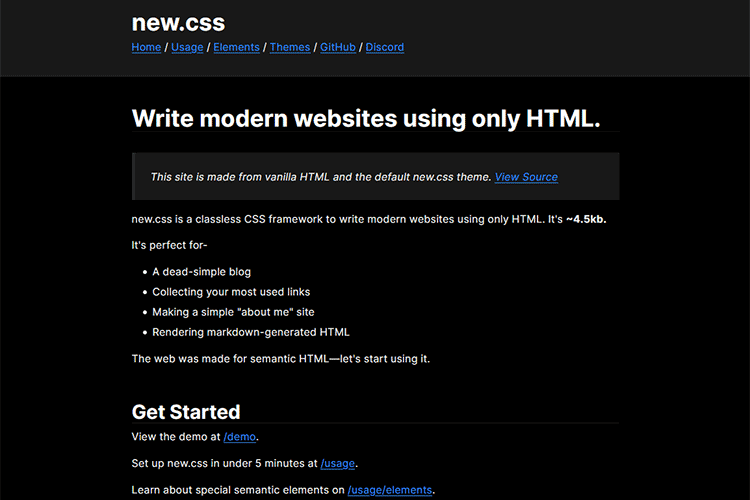Click 'Rendering markdown-generated HTML' list item
The width and height of the screenshot is (750, 500).
(x=250, y=332)
